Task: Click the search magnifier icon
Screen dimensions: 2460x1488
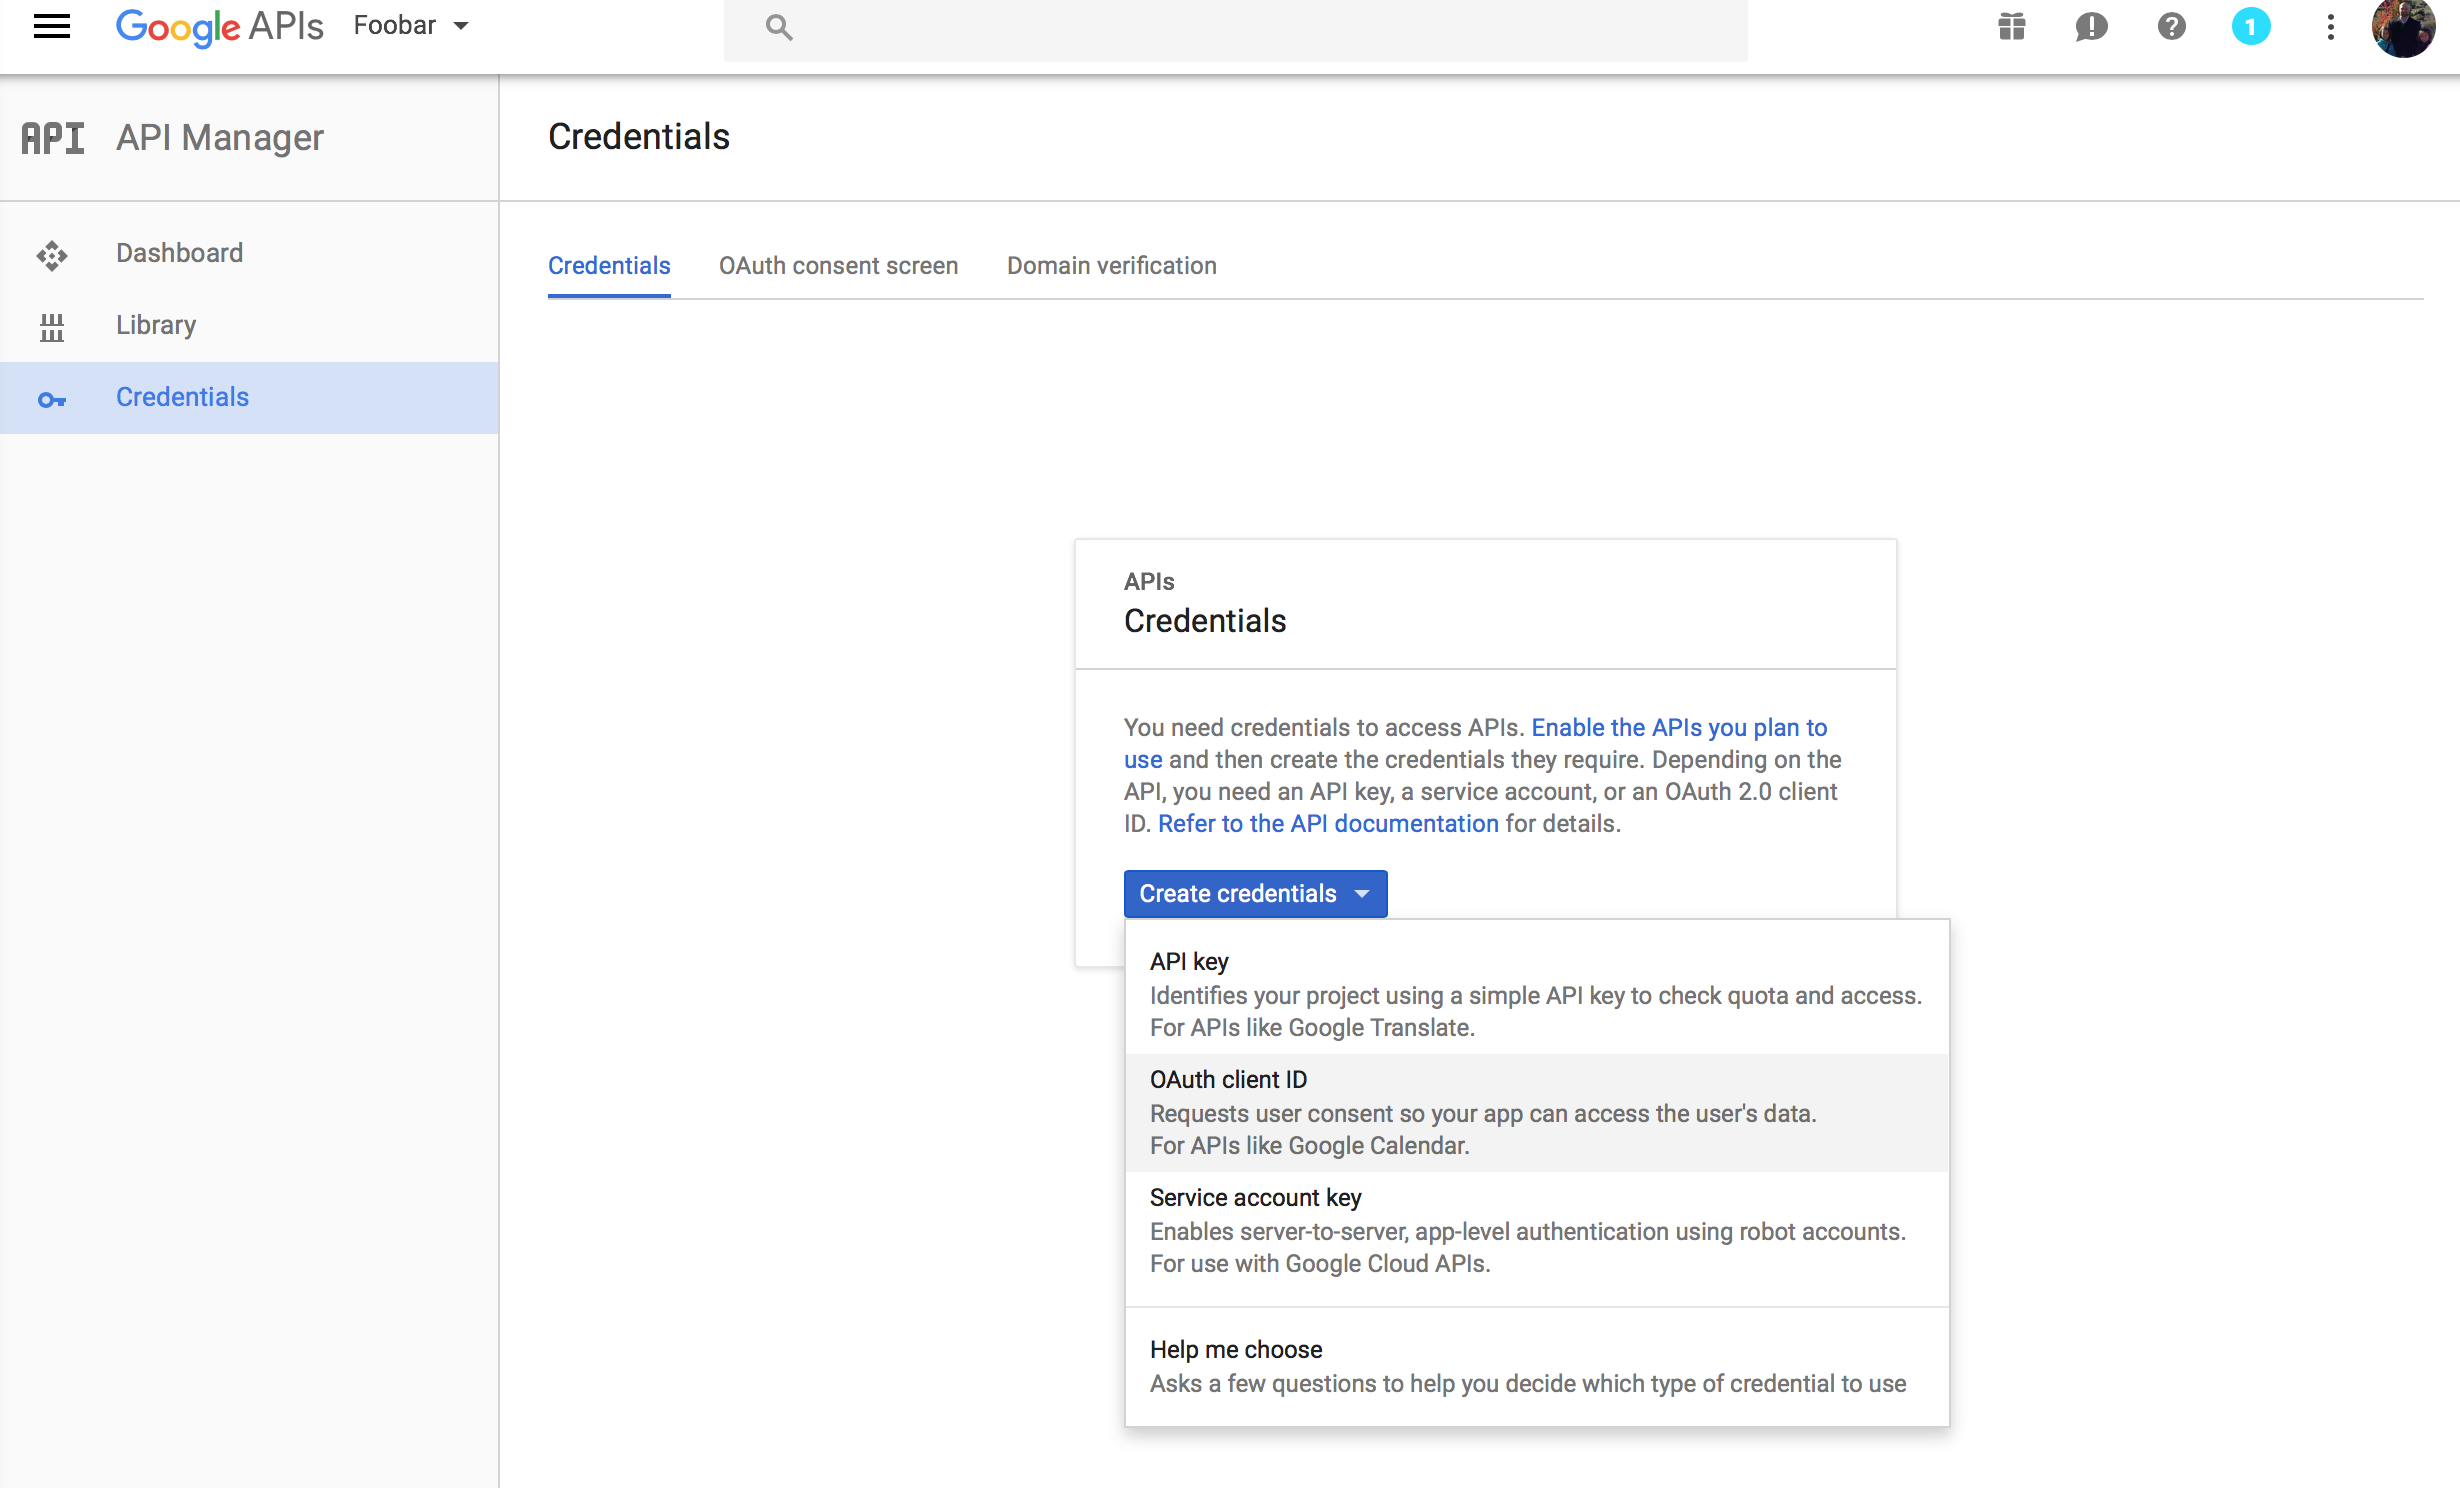Action: 779,27
